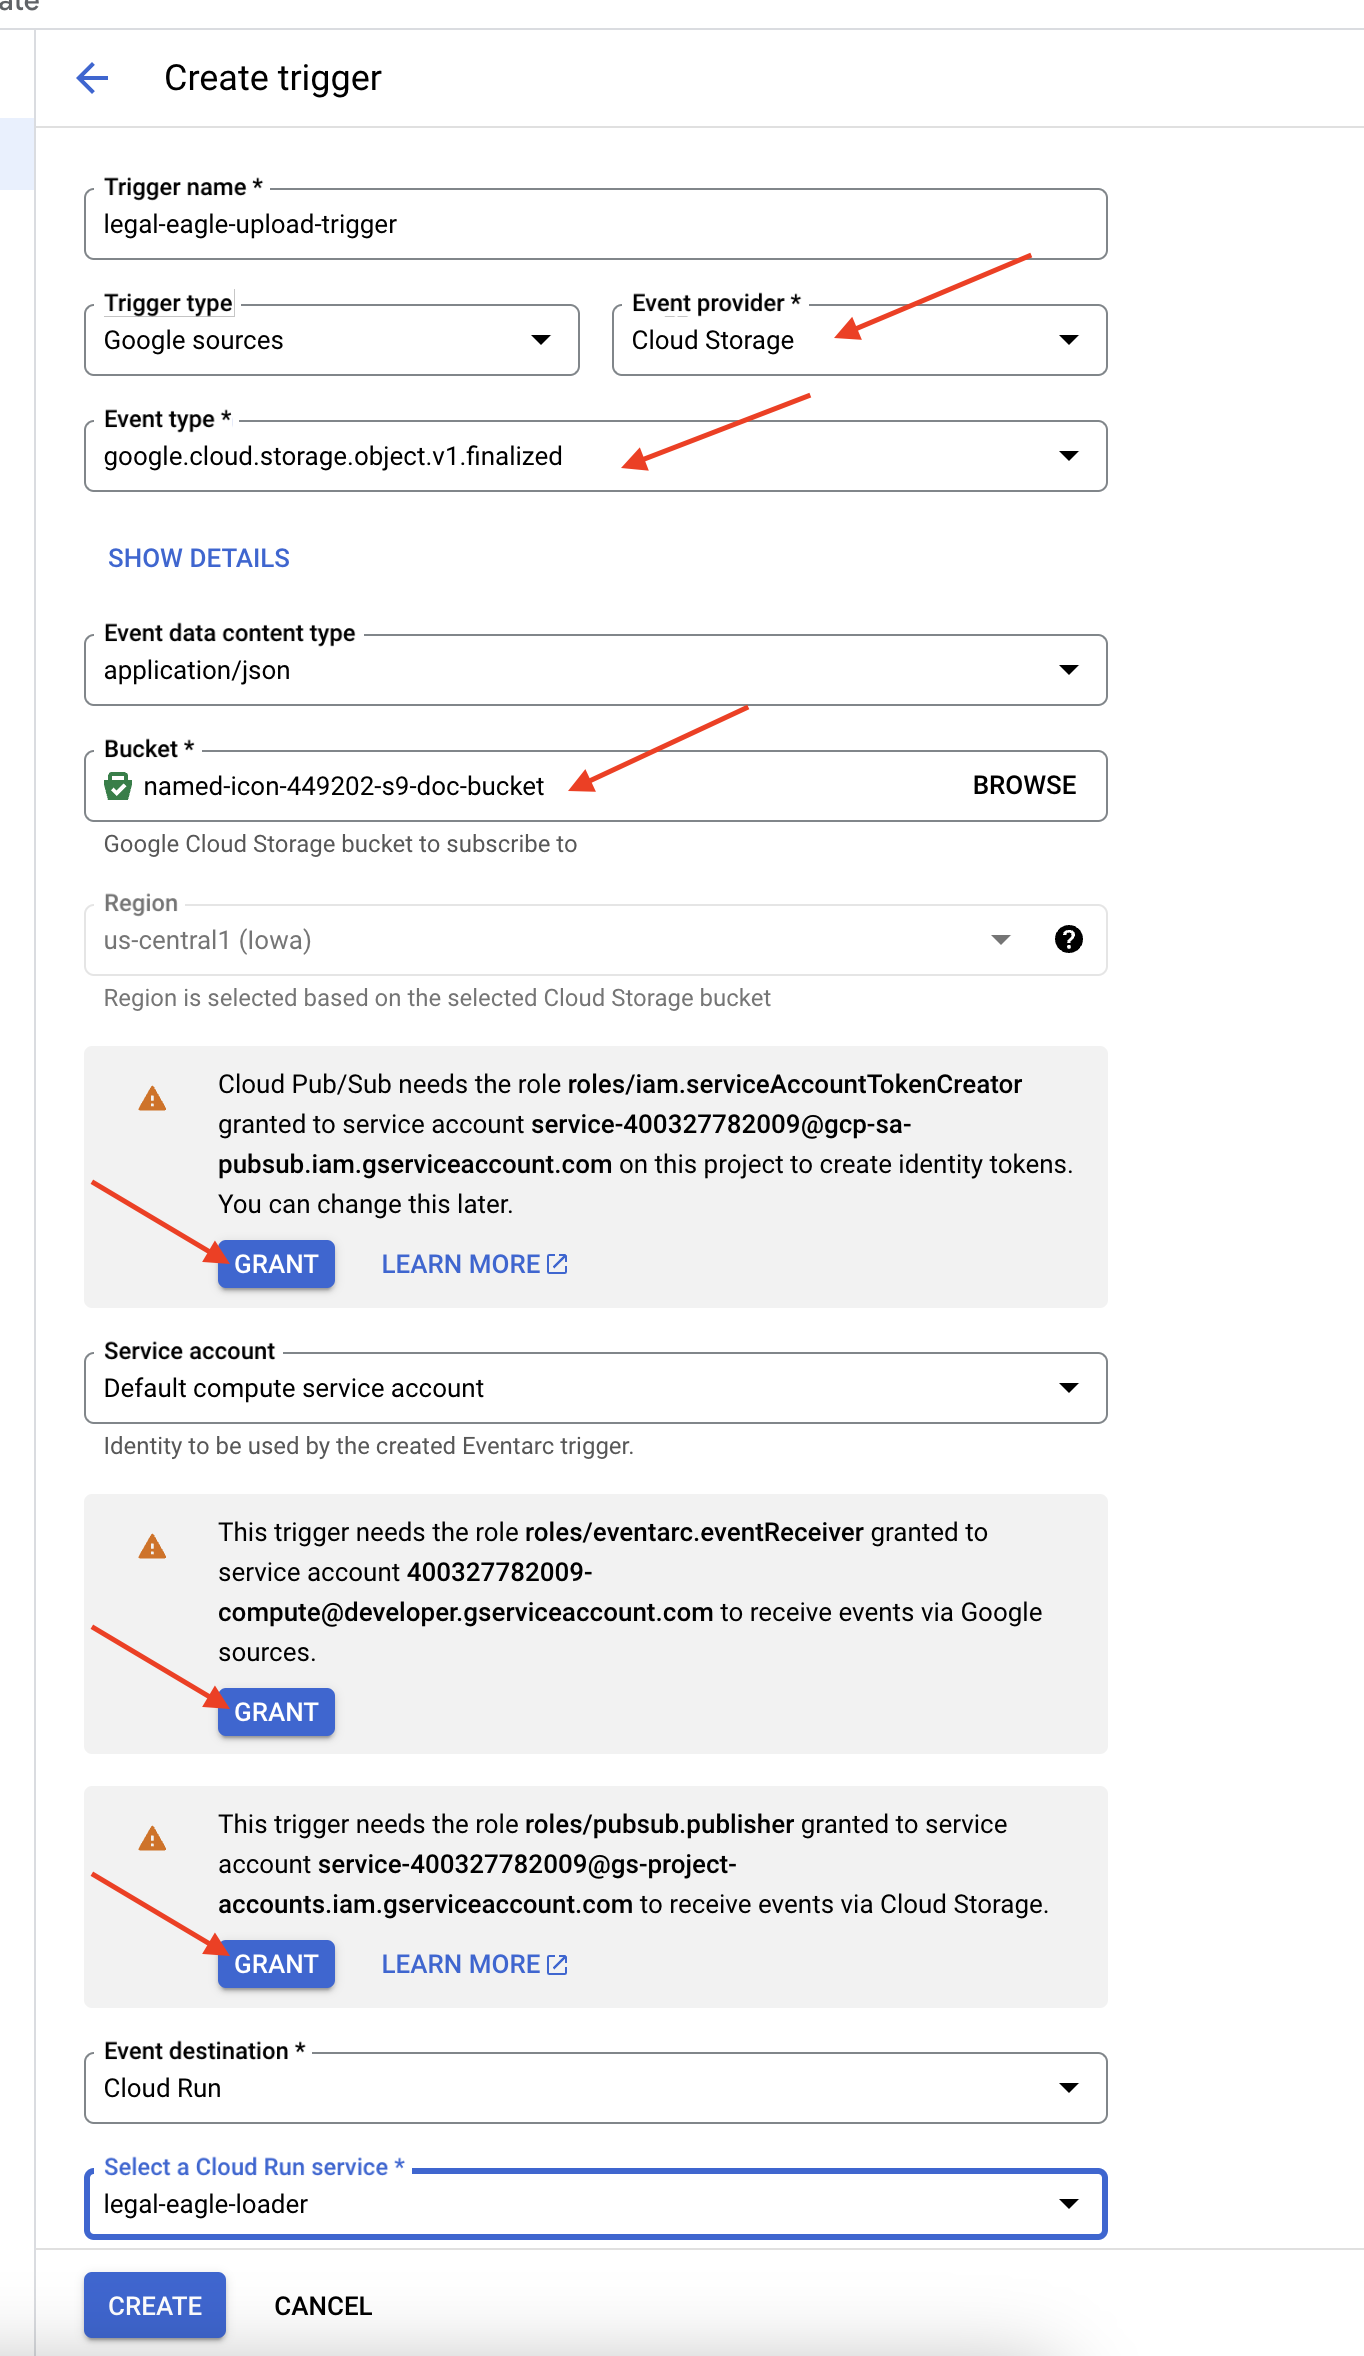Expand the Event type dropdown
Screen dimensions: 1364x2356
595,456
